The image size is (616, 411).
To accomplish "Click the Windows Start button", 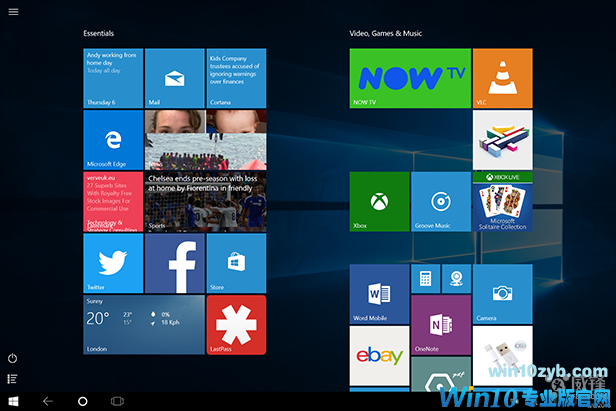I will pyautogui.click(x=13, y=401).
